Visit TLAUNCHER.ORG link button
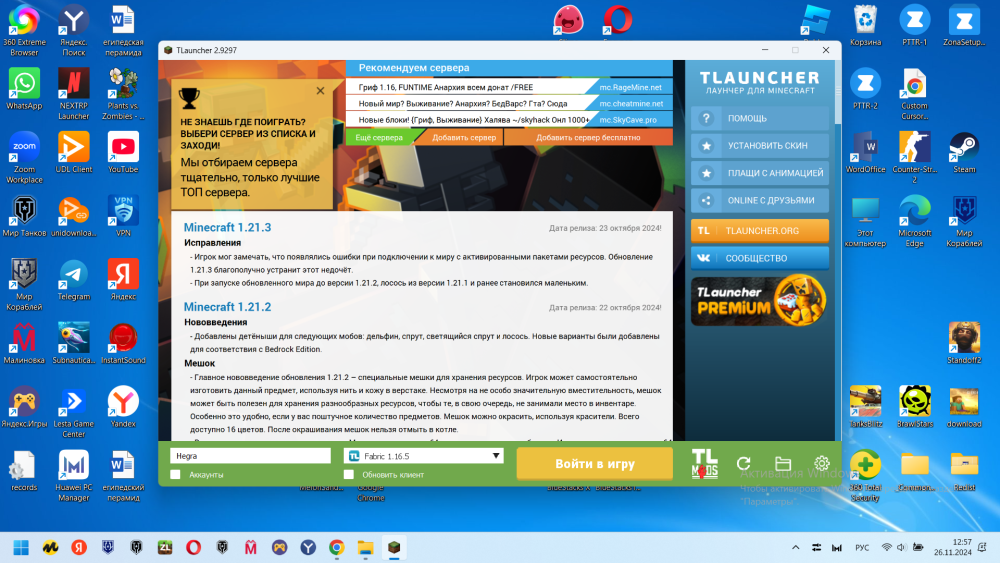This screenshot has width=1000, height=563. (x=760, y=231)
